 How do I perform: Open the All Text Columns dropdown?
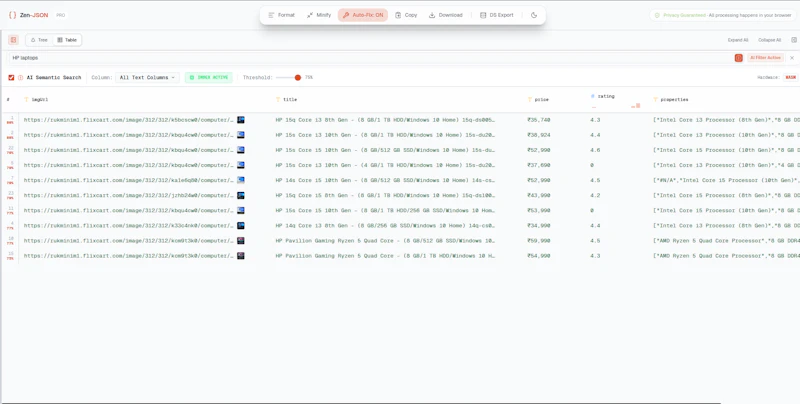[x=147, y=78]
